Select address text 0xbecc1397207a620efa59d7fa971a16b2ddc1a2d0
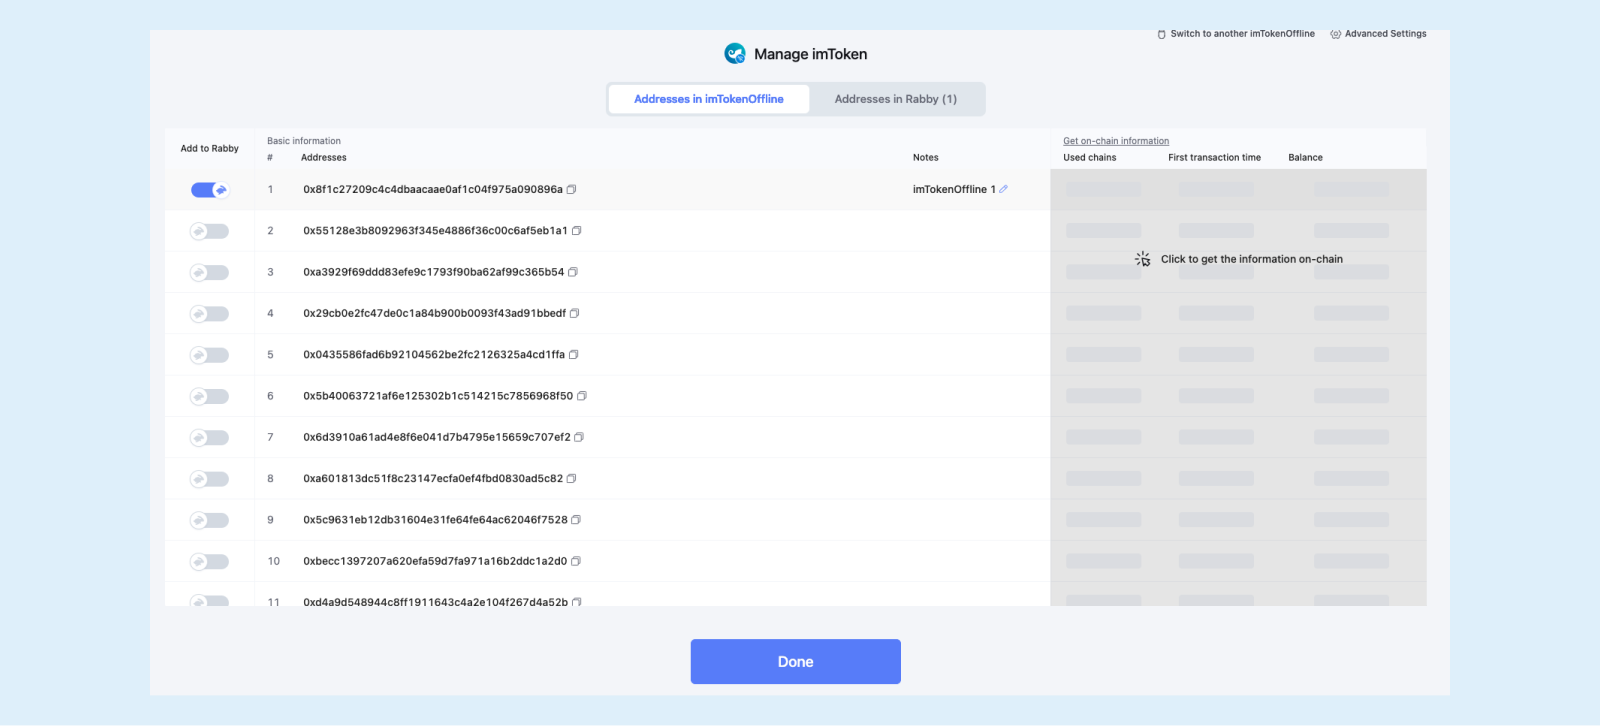This screenshot has width=1600, height=726. click(x=435, y=561)
